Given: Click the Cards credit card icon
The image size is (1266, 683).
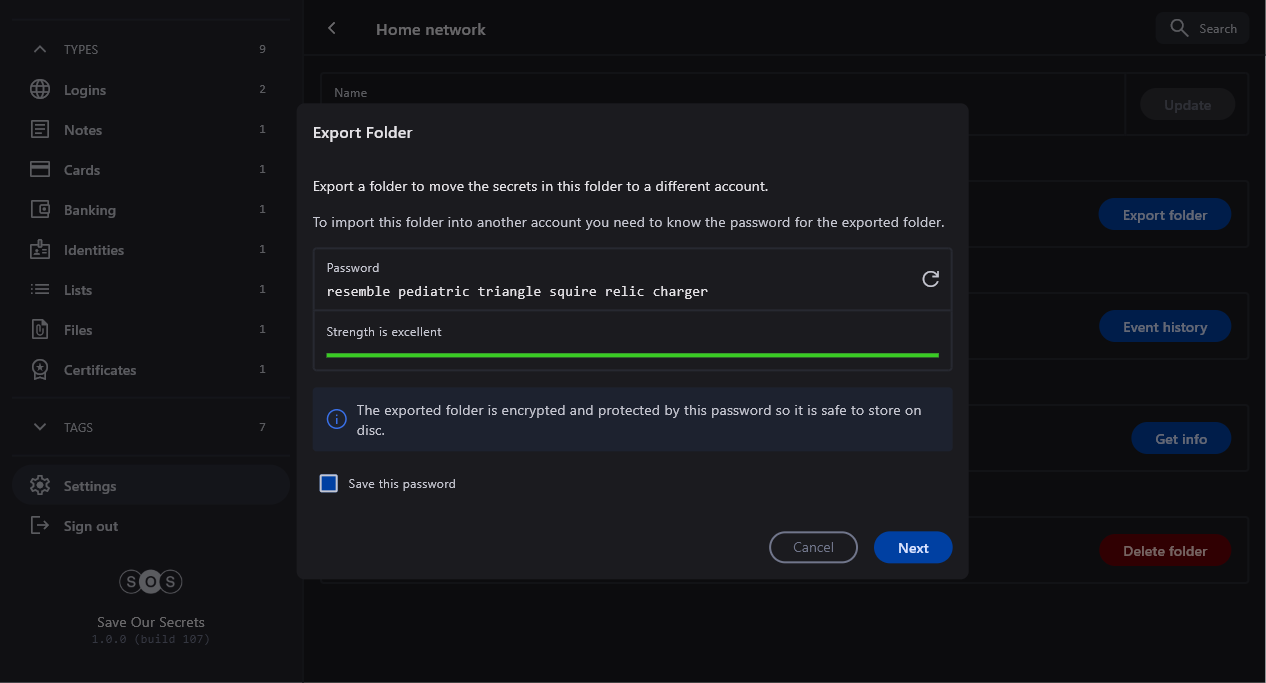Looking at the screenshot, I should 40,170.
